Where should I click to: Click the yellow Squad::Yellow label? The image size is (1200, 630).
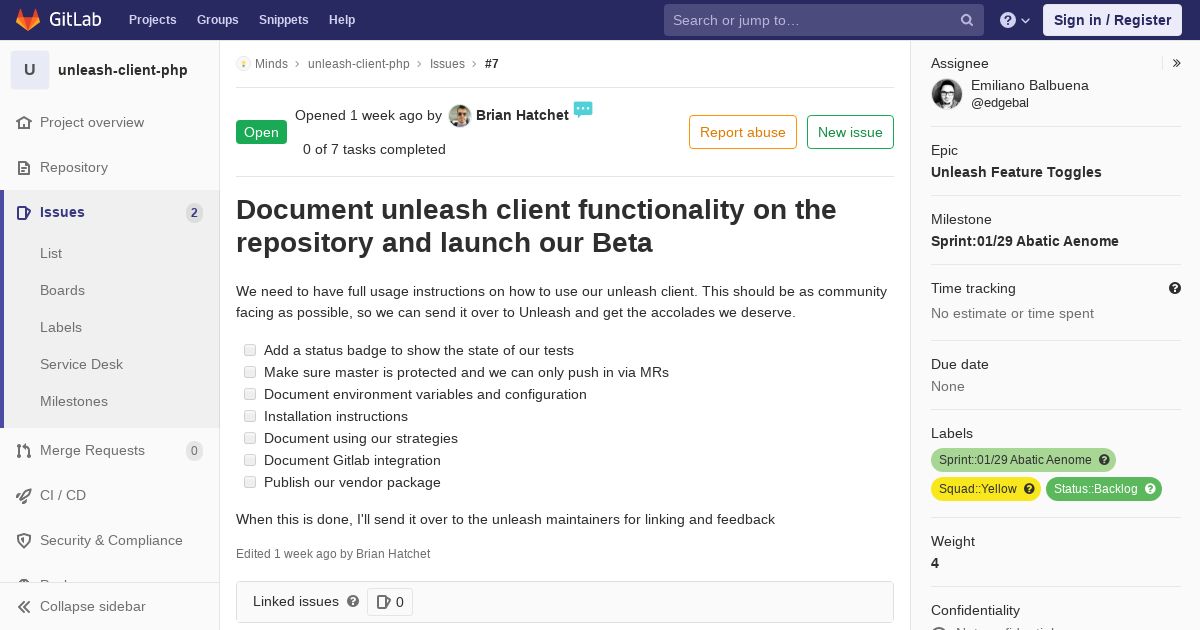[x=986, y=489]
